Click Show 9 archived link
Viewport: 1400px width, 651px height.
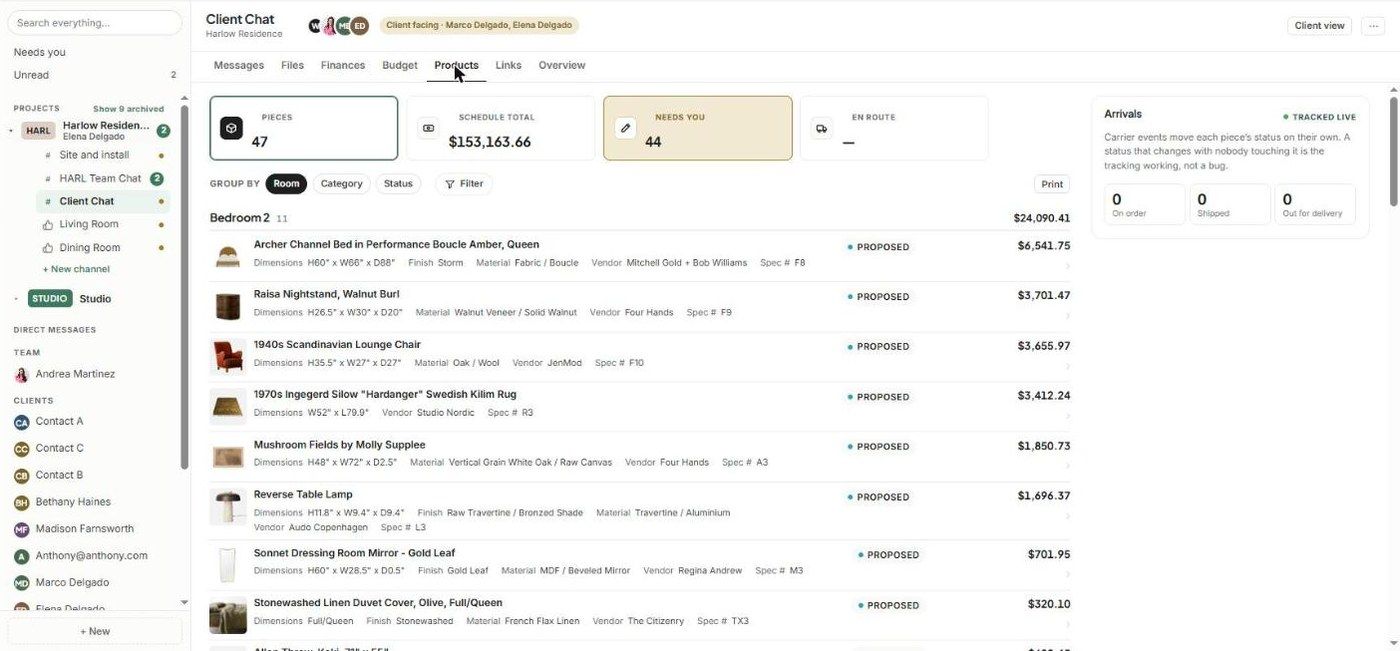(128, 109)
